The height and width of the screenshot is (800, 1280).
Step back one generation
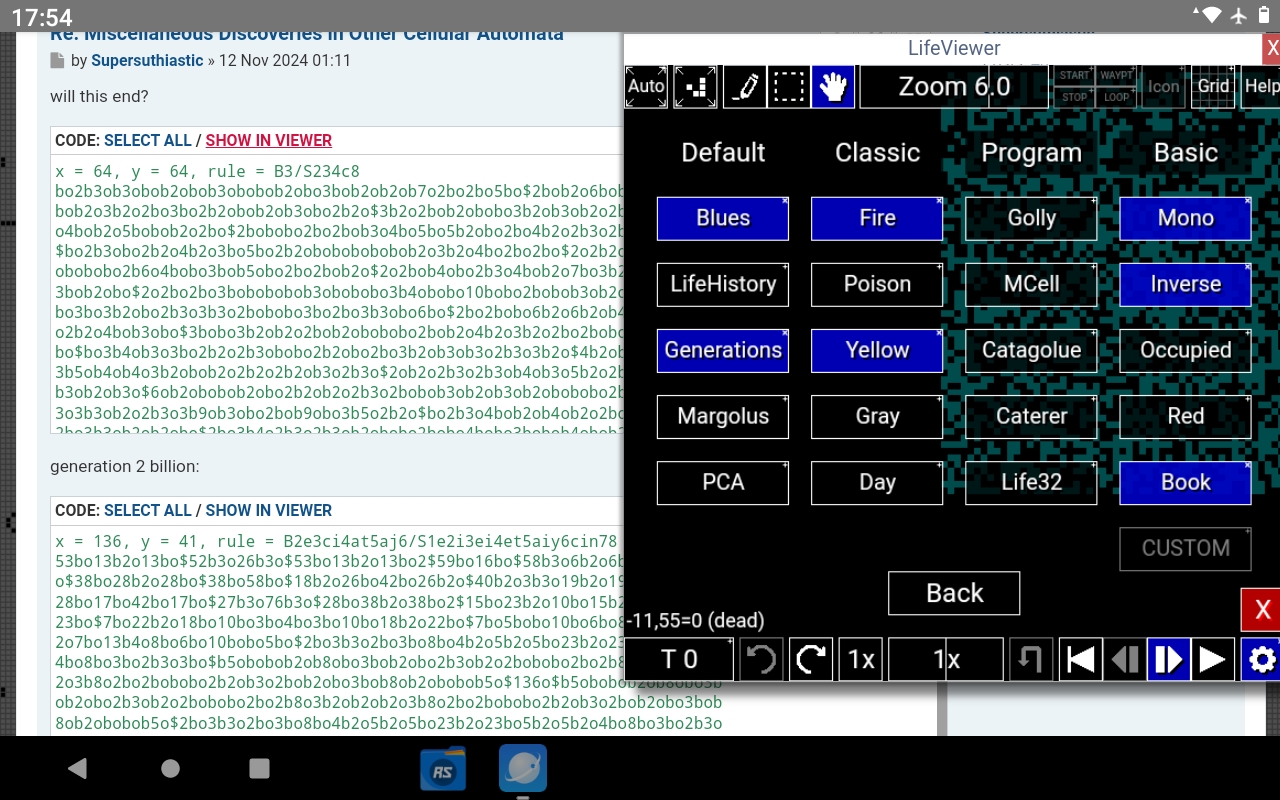click(x=1125, y=660)
